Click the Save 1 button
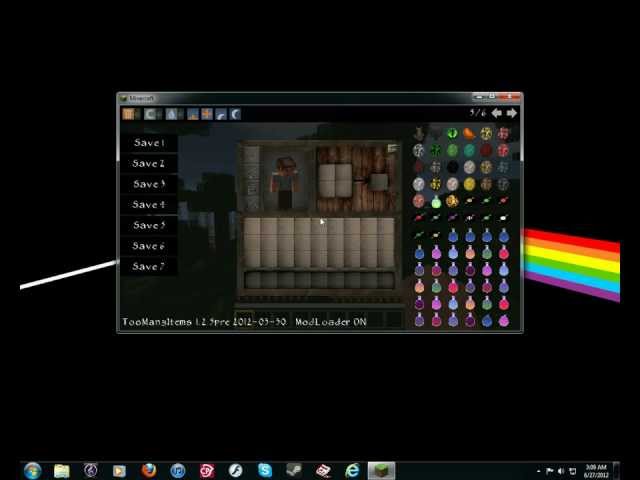This screenshot has height=480, width=640. click(x=149, y=143)
